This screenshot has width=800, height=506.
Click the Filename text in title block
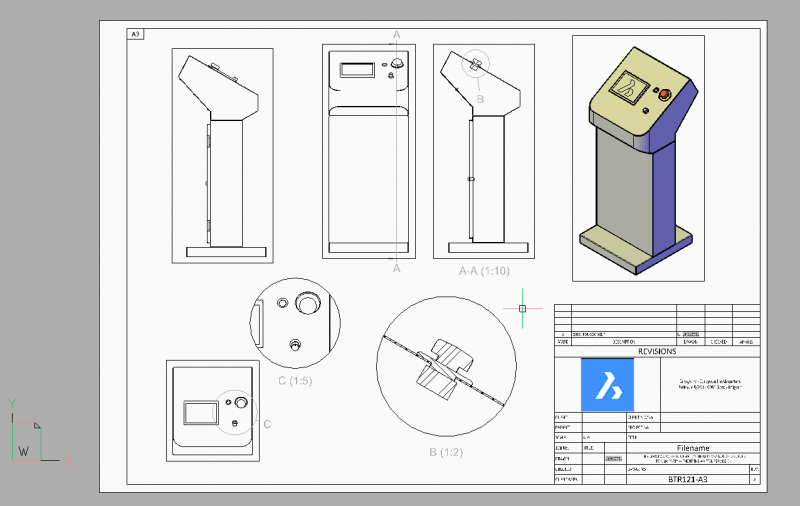(693, 448)
